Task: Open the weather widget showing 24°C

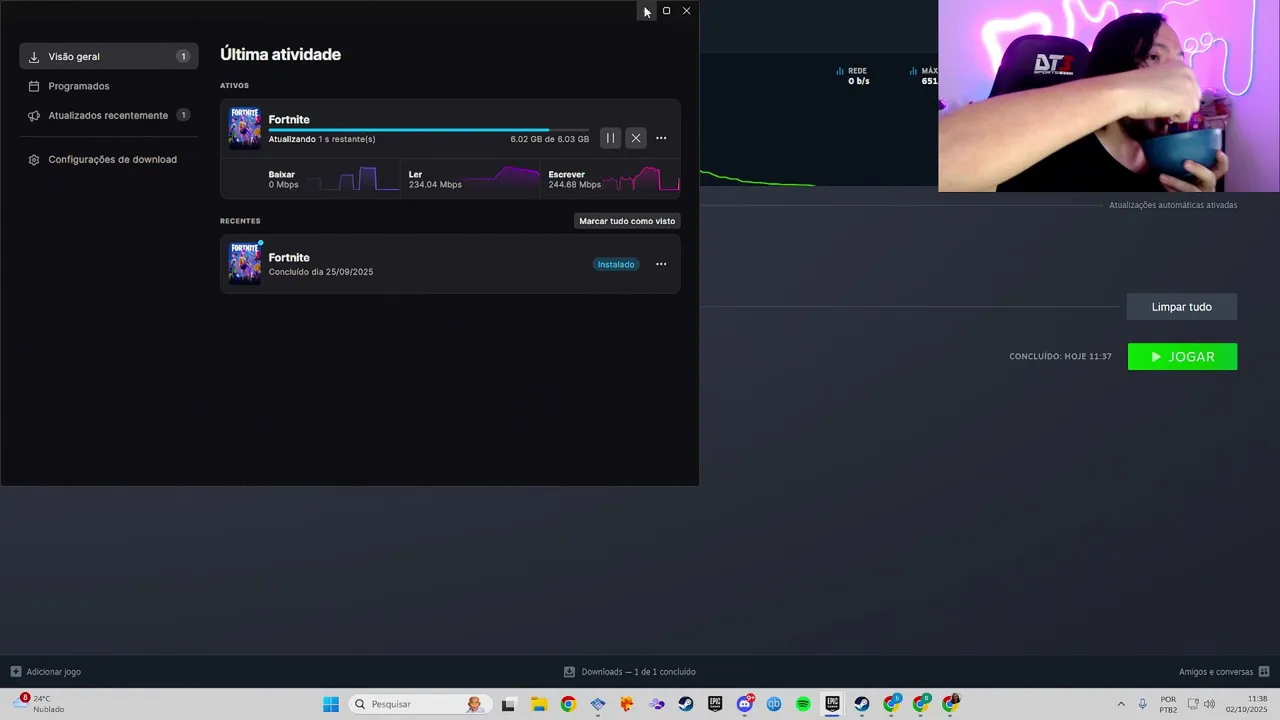Action: 40,704
